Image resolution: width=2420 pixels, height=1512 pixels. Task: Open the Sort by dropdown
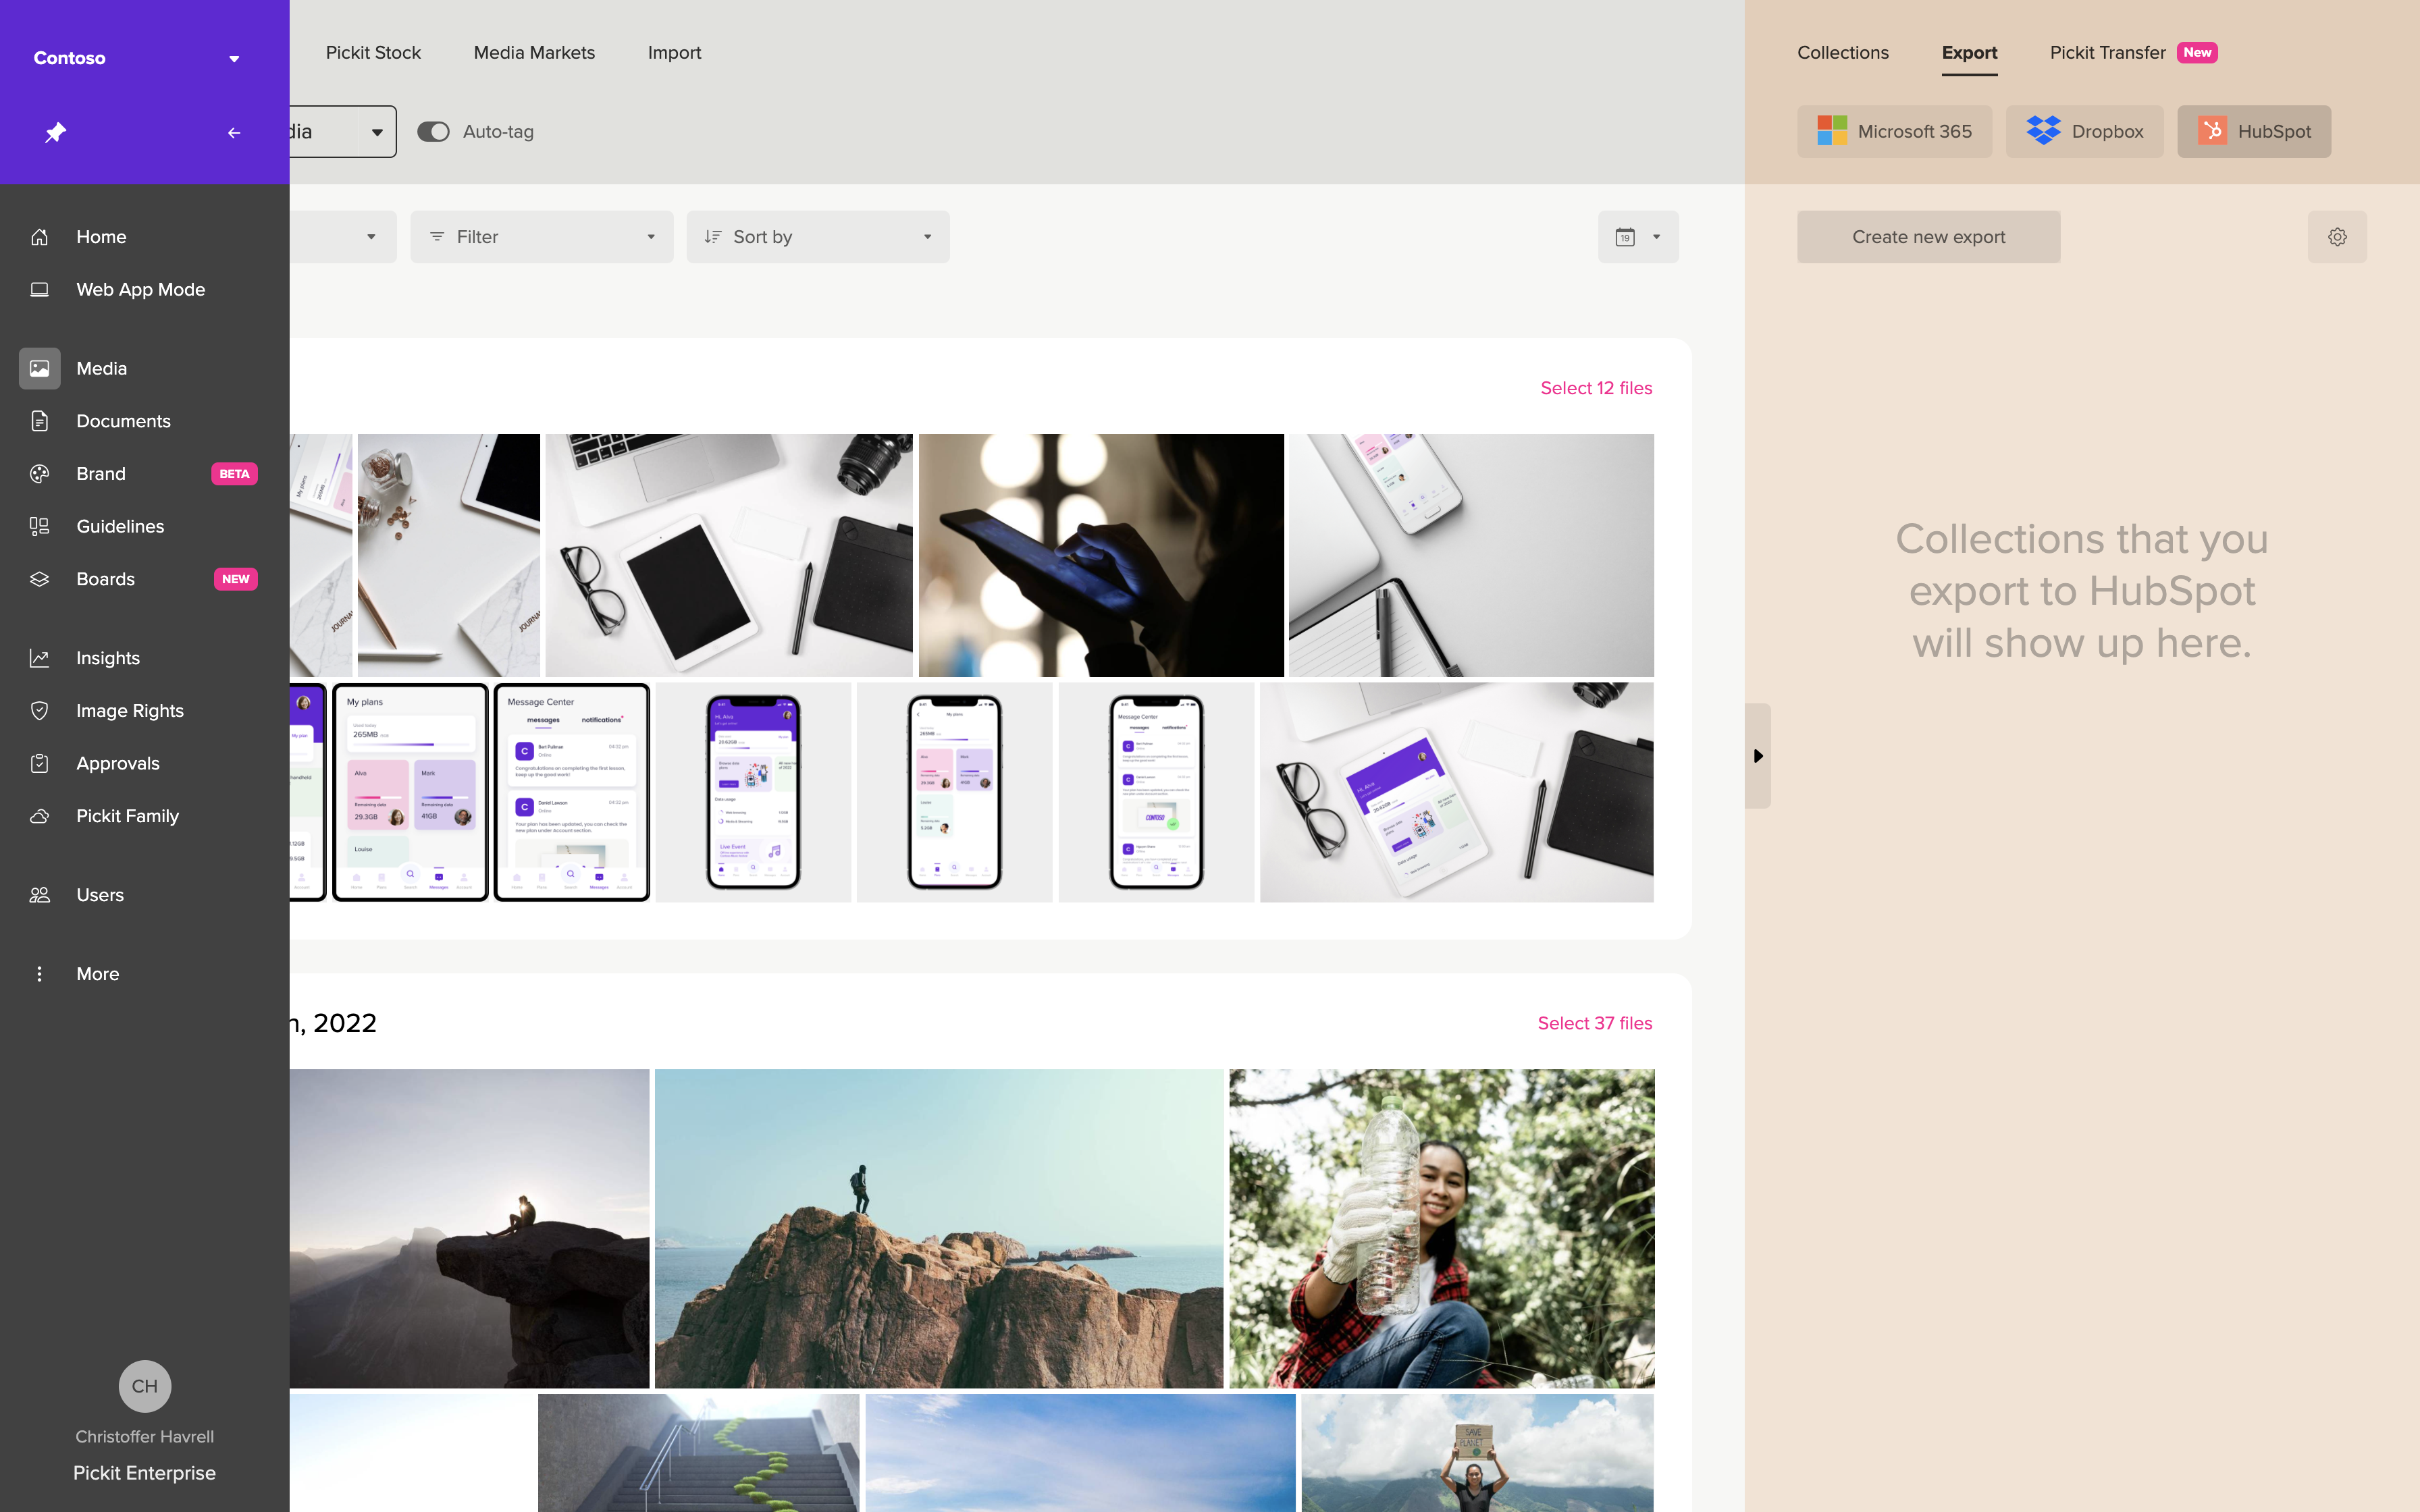pyautogui.click(x=817, y=237)
